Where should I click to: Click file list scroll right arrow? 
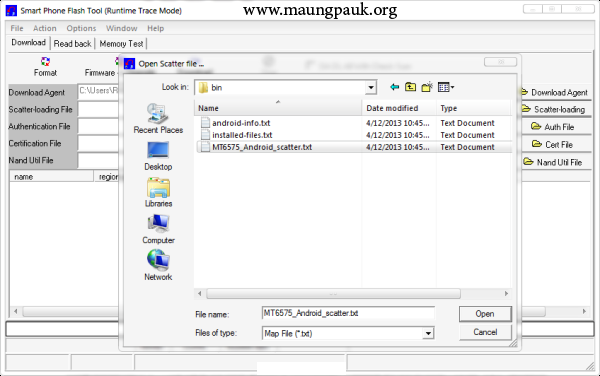[506, 294]
